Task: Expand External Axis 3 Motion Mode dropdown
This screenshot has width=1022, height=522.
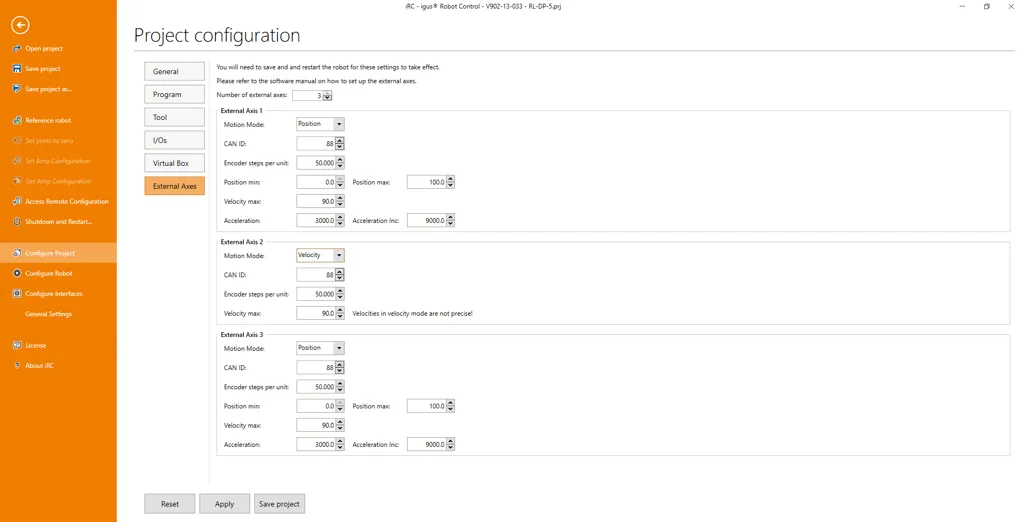Action: (x=339, y=348)
